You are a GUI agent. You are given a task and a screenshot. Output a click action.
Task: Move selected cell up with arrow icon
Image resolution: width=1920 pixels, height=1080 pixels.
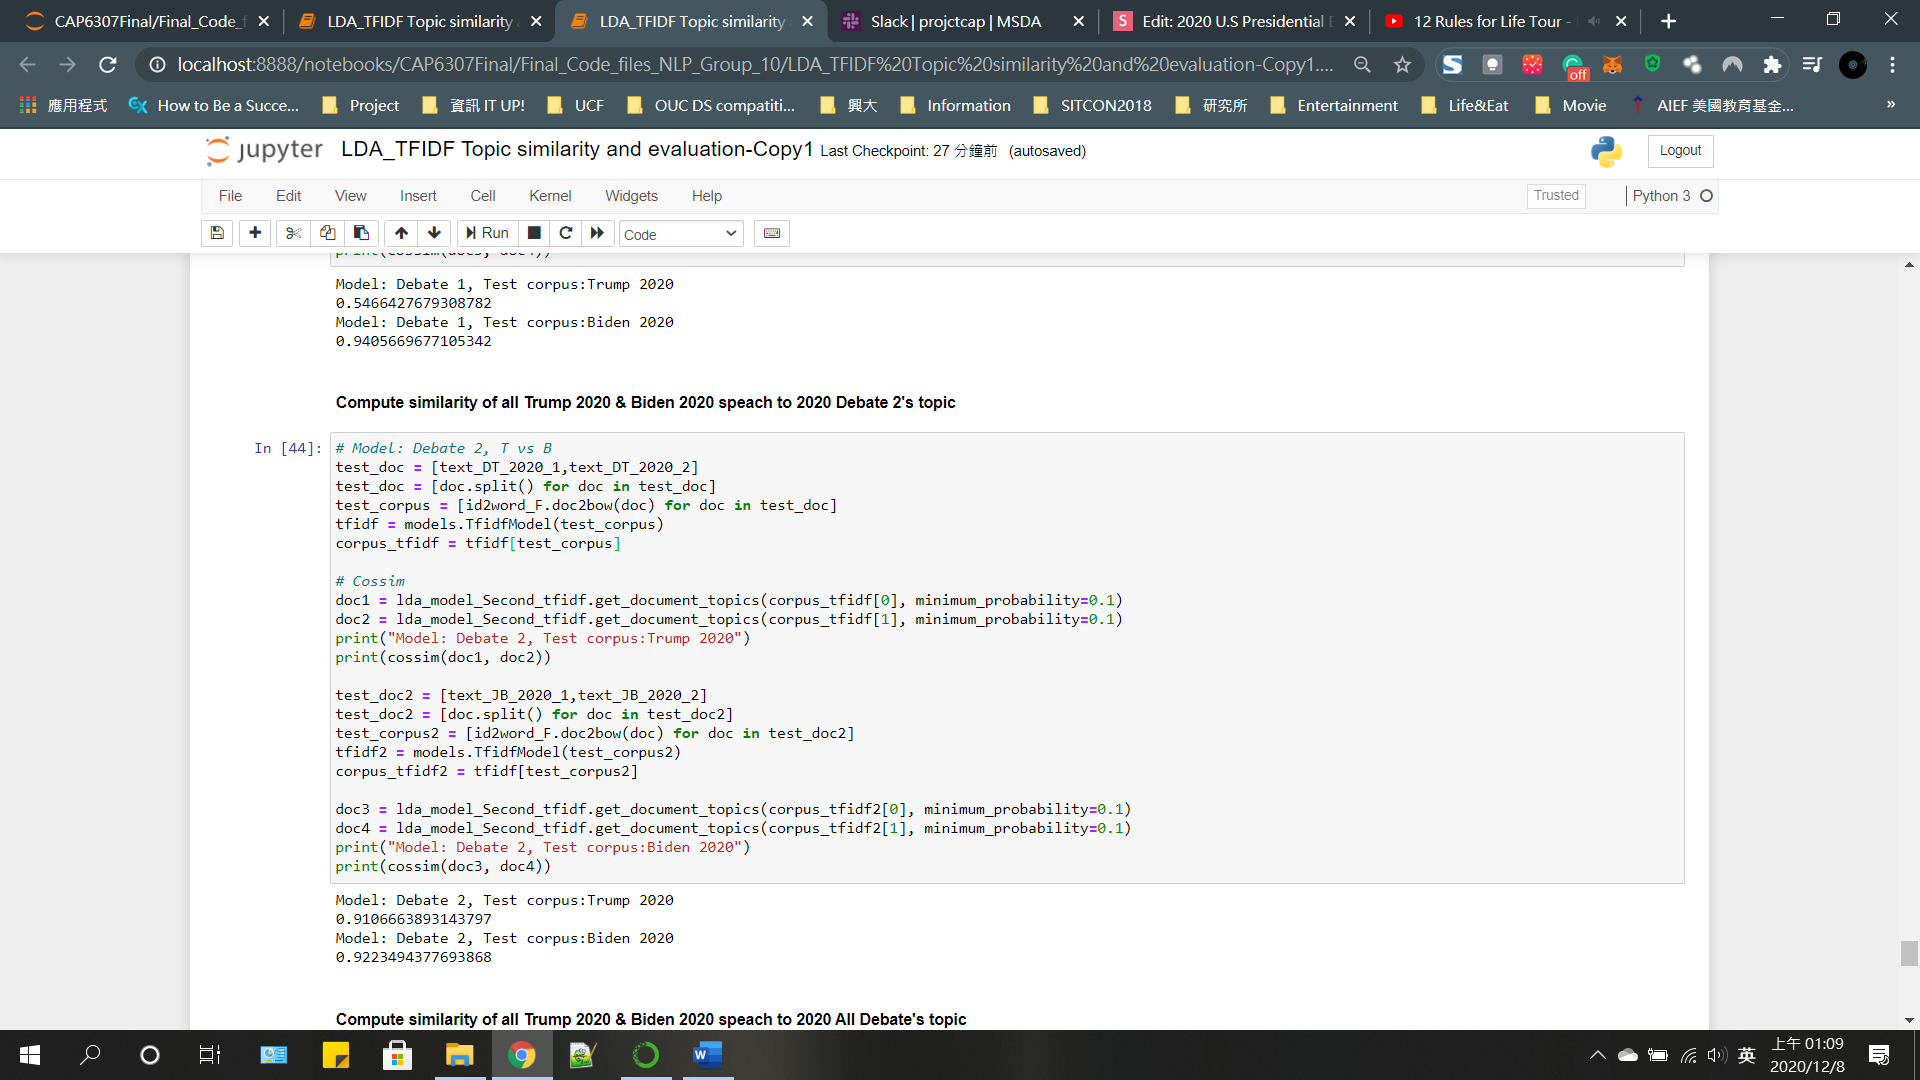point(401,233)
